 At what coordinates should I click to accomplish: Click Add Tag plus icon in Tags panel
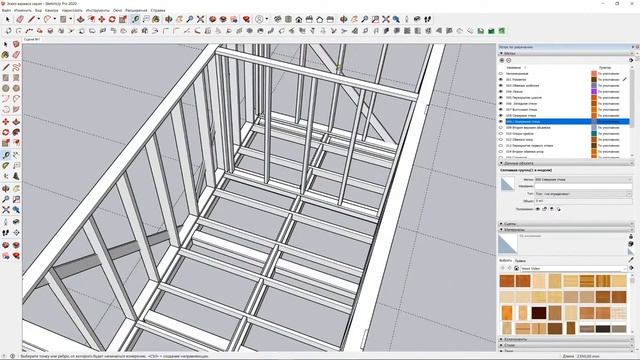pos(502,60)
